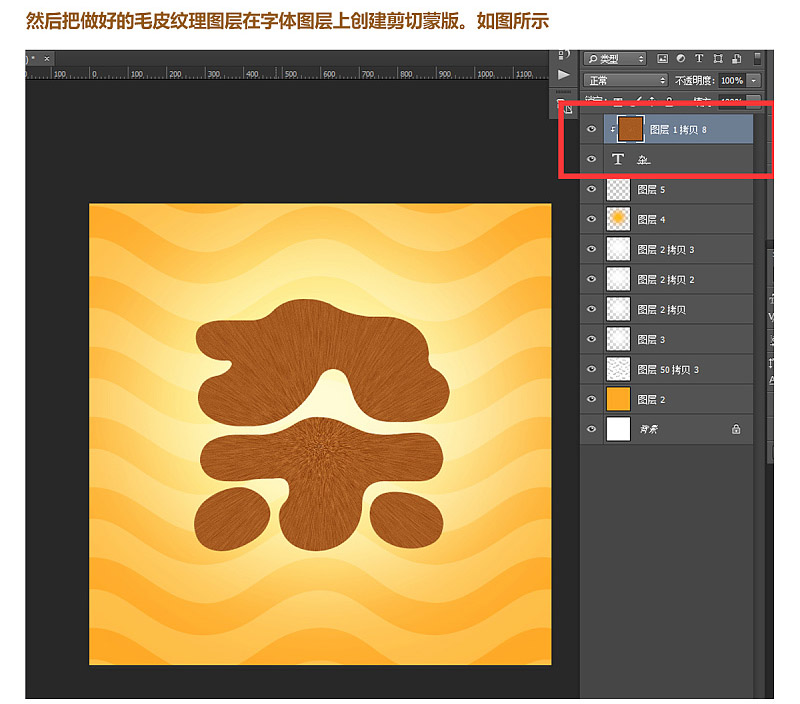
Task: Select layer name 图层 50 拷贝 3
Action: 668,369
